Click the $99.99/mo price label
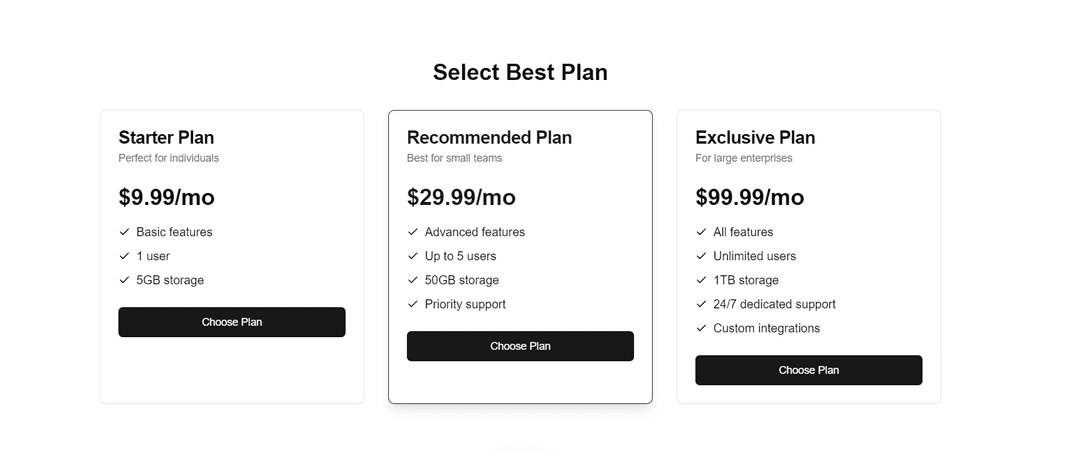This screenshot has height=452, width=1080. pyautogui.click(x=749, y=198)
